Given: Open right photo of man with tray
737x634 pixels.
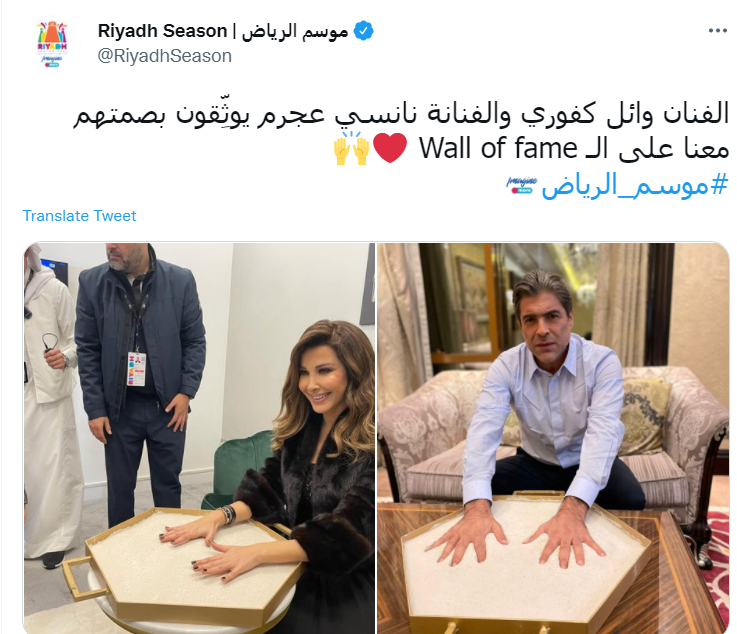Looking at the screenshot, I should tap(553, 438).
